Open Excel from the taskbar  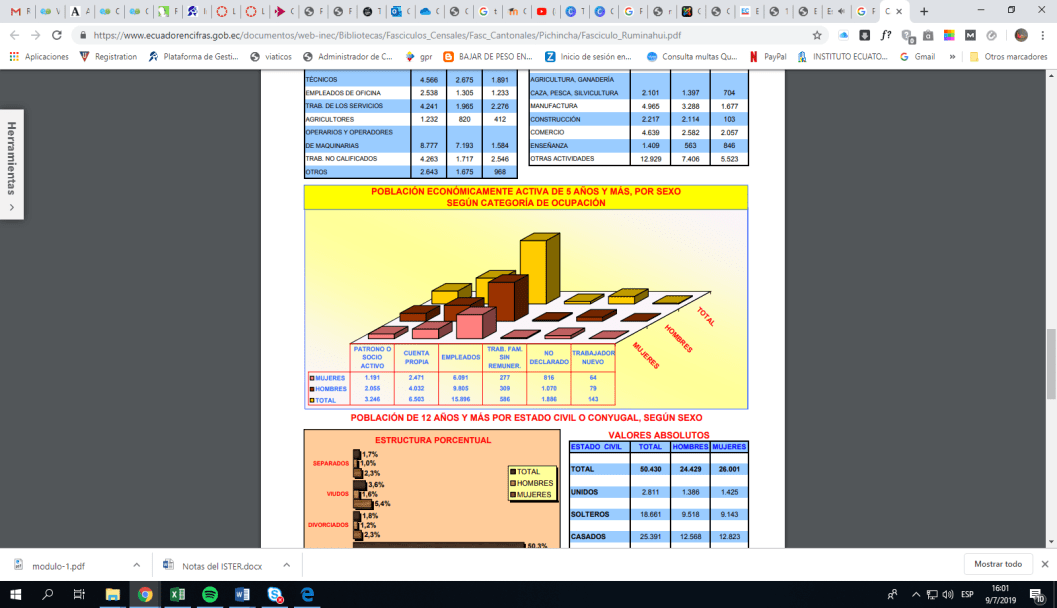coord(177,594)
